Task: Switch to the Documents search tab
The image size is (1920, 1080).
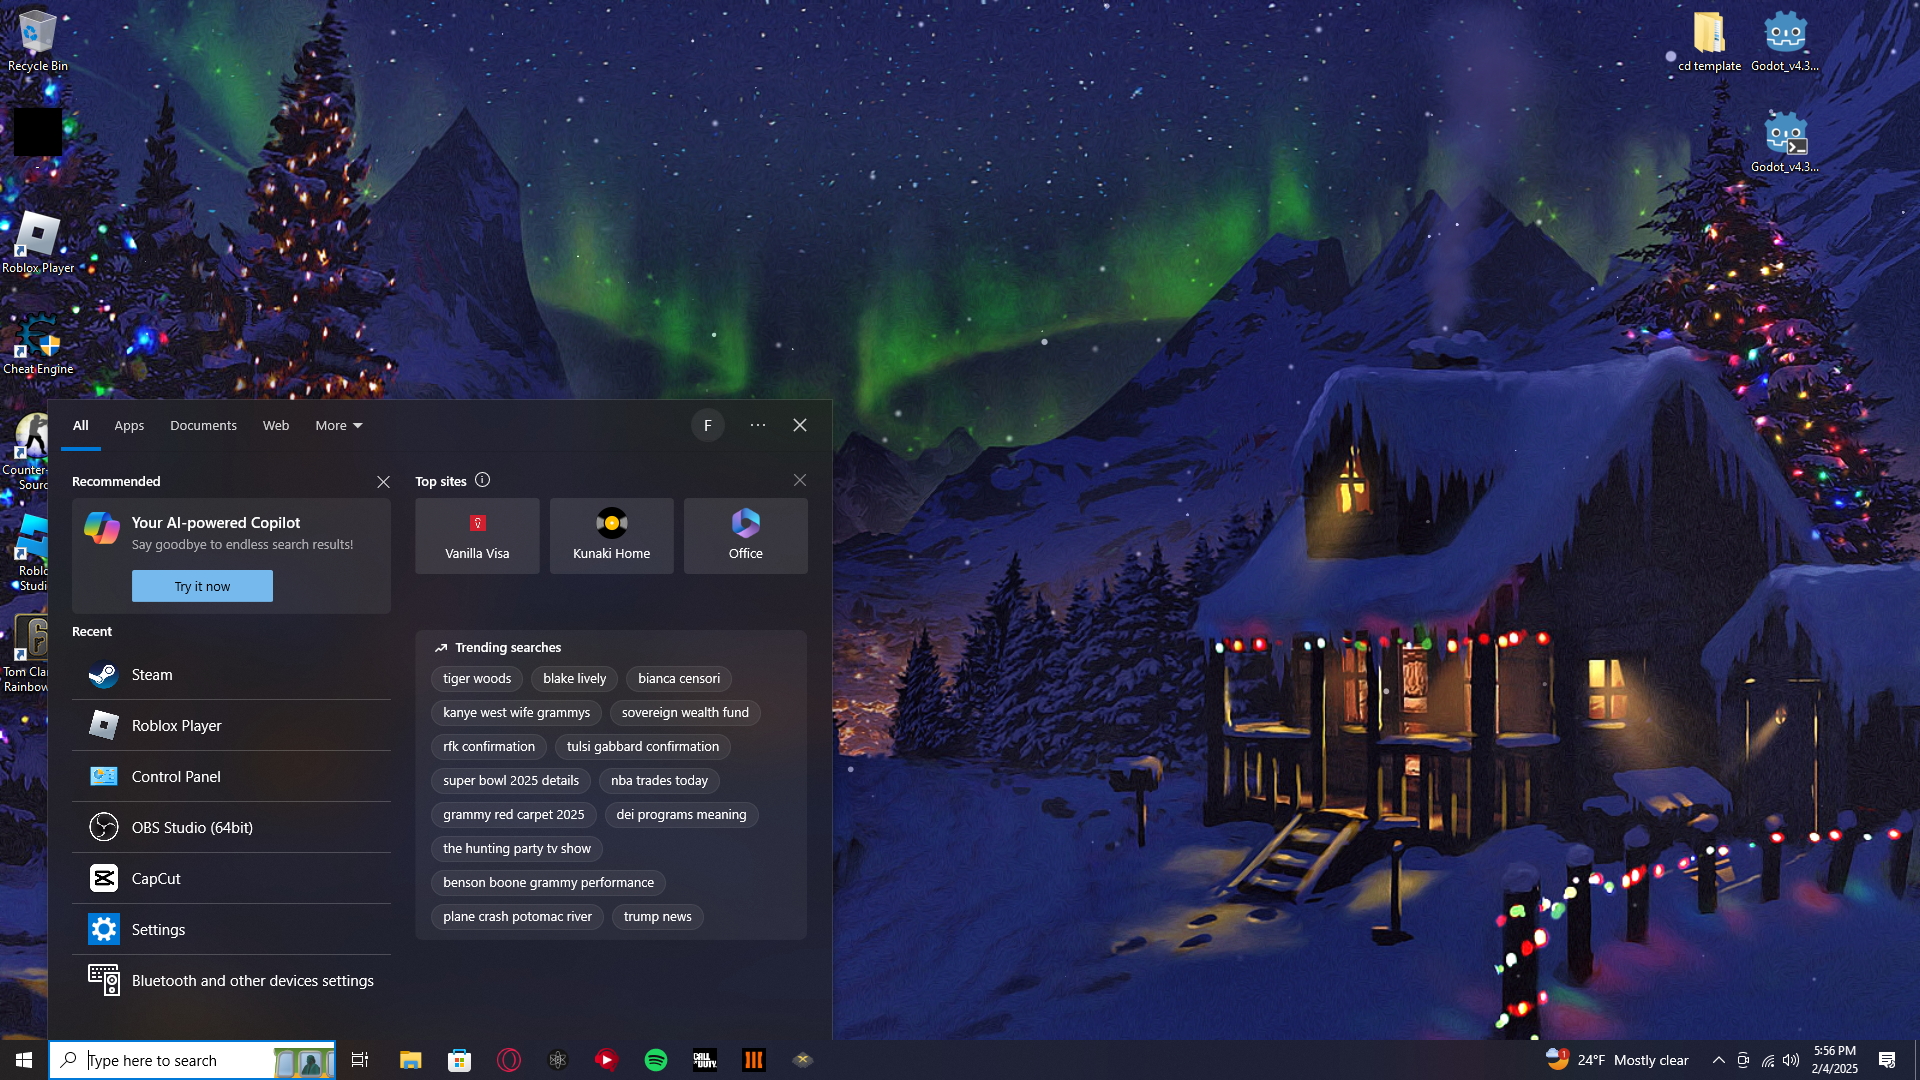Action: pyautogui.click(x=203, y=426)
